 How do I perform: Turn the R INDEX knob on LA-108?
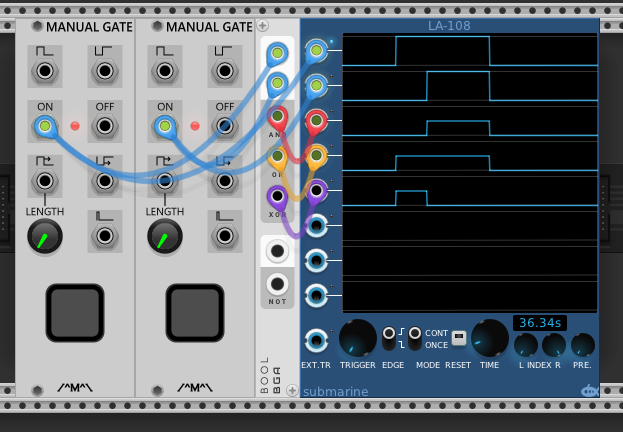(554, 345)
